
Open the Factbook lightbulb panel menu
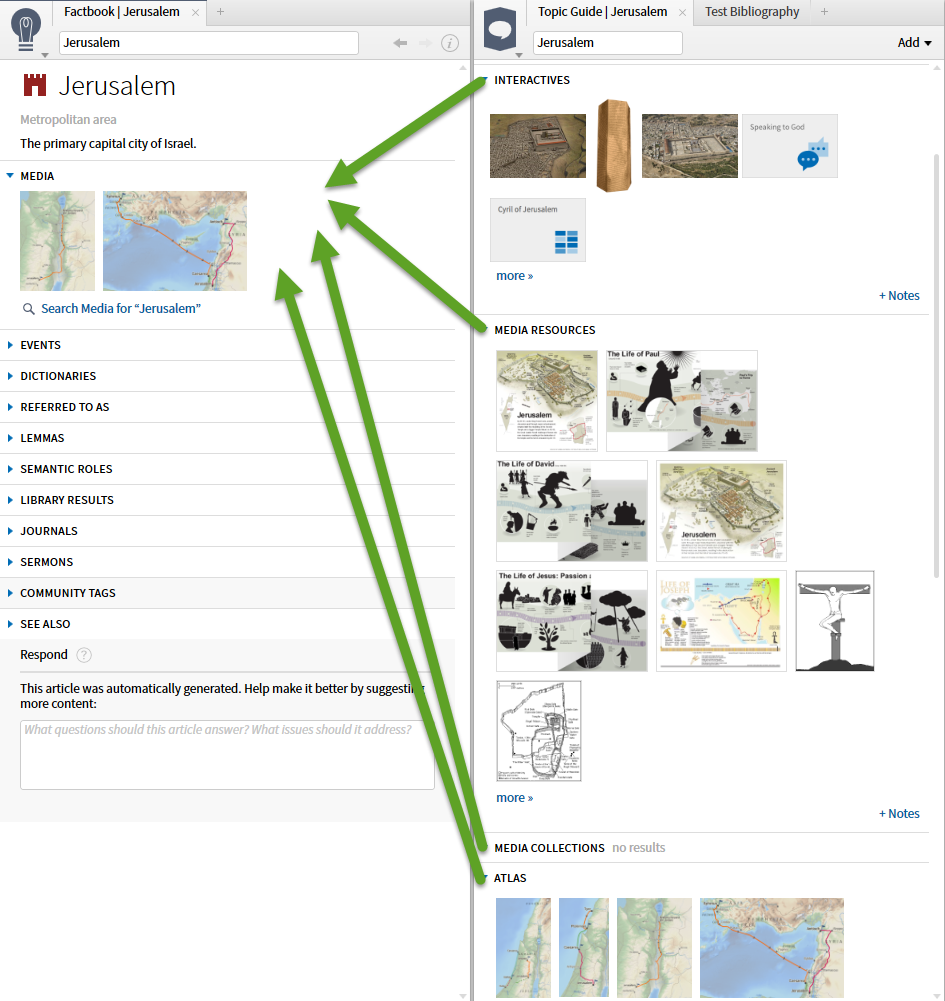(26, 31)
